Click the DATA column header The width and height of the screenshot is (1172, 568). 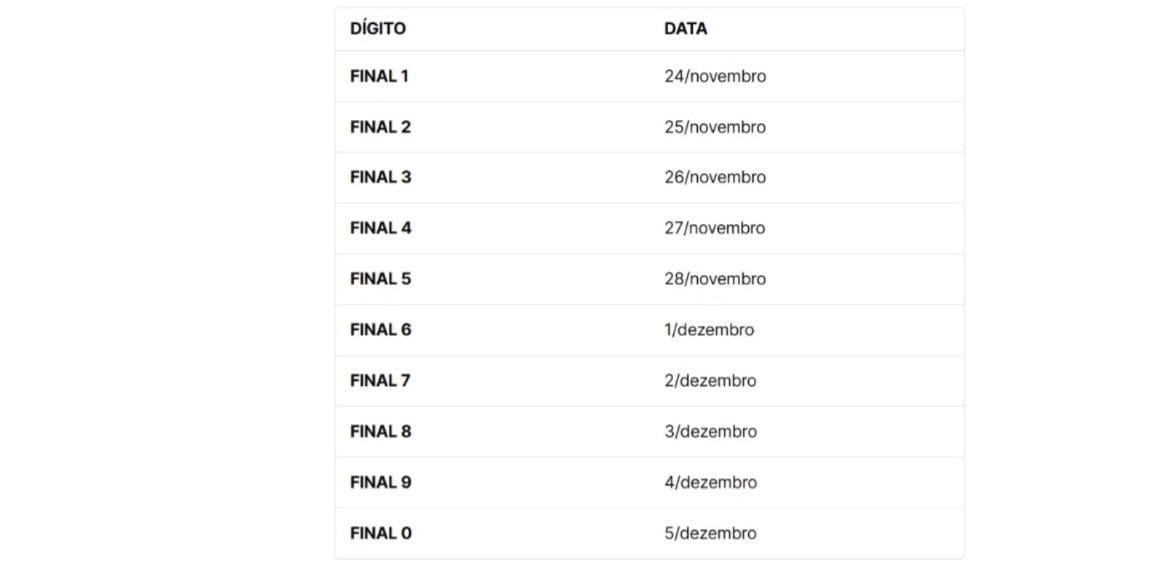(685, 29)
